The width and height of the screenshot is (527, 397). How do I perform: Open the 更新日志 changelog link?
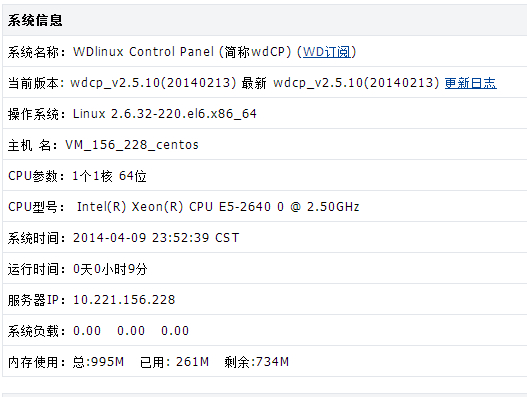pyautogui.click(x=471, y=83)
